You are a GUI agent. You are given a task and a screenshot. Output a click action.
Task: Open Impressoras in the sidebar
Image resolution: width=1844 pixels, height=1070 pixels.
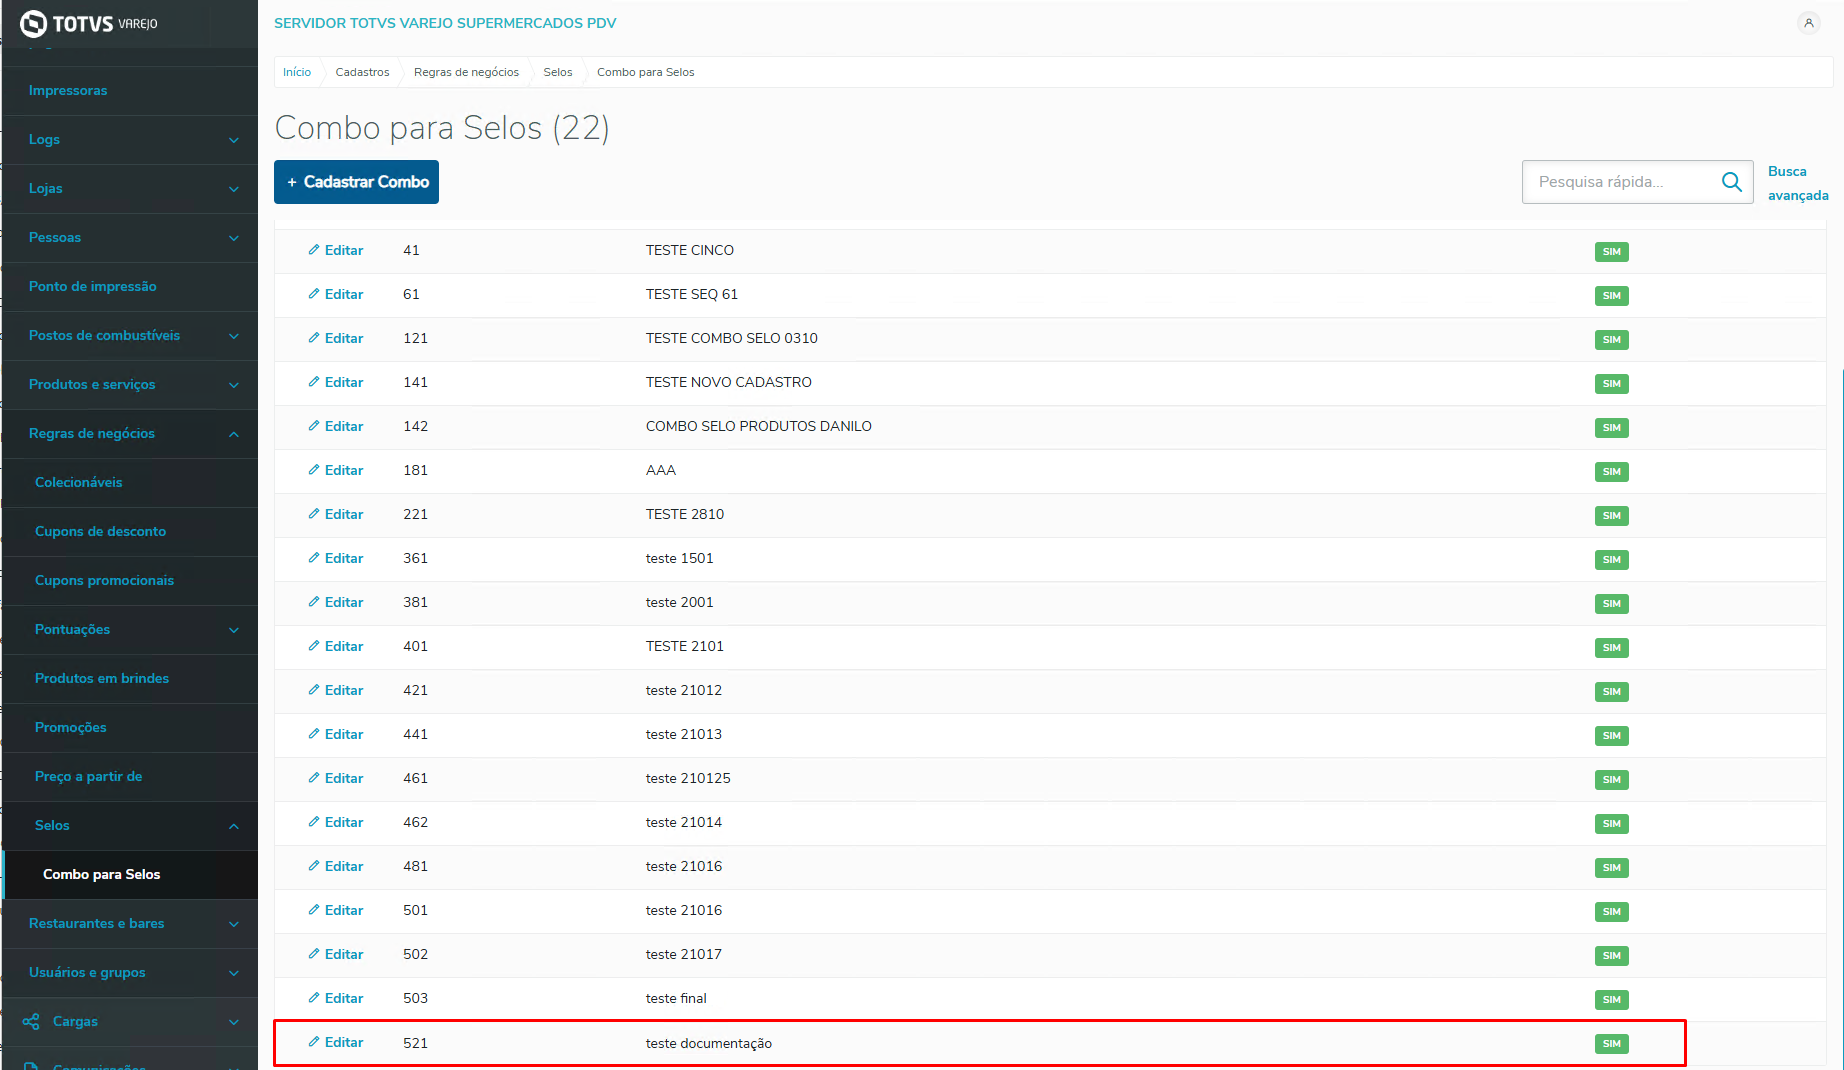68,91
